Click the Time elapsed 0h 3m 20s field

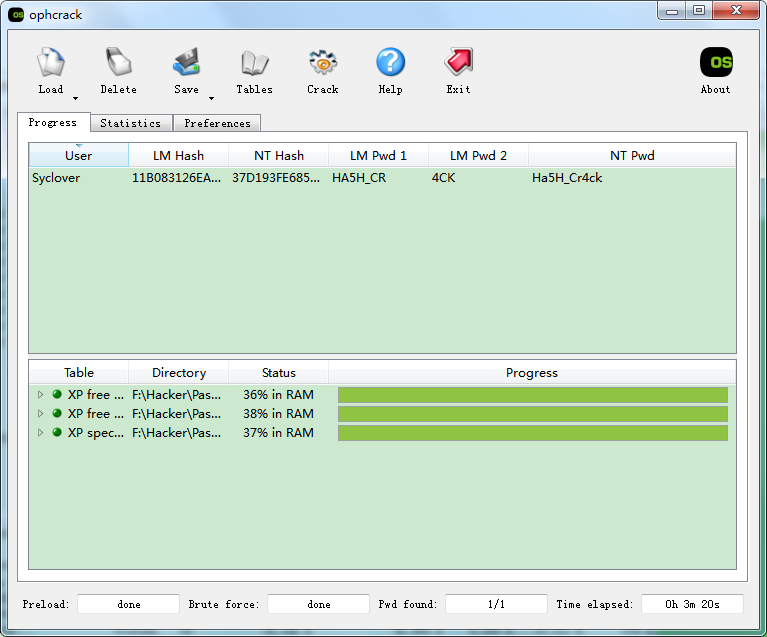click(x=692, y=604)
